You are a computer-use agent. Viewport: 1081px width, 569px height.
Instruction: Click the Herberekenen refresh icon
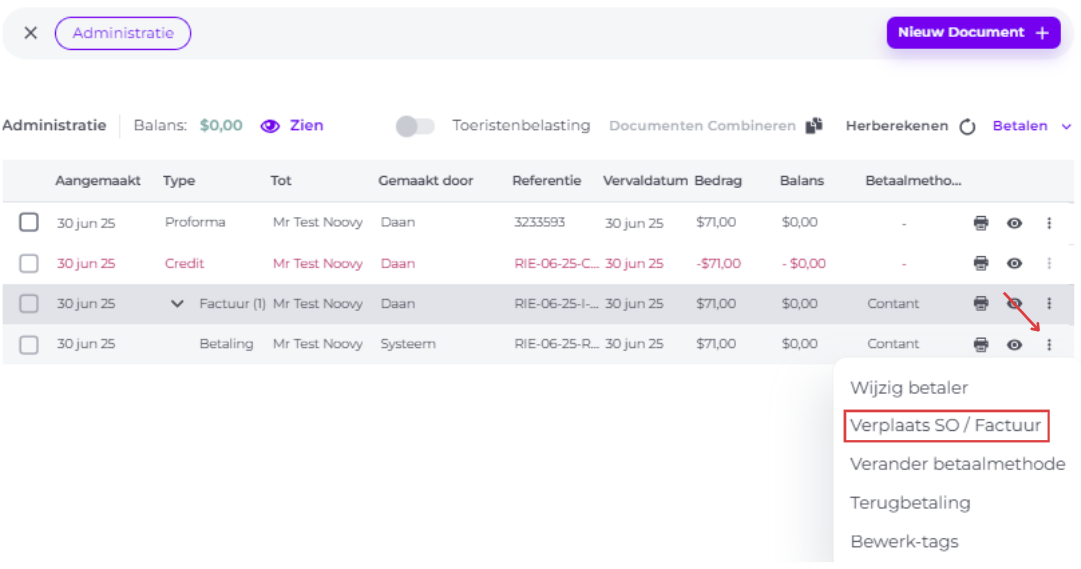pos(967,126)
